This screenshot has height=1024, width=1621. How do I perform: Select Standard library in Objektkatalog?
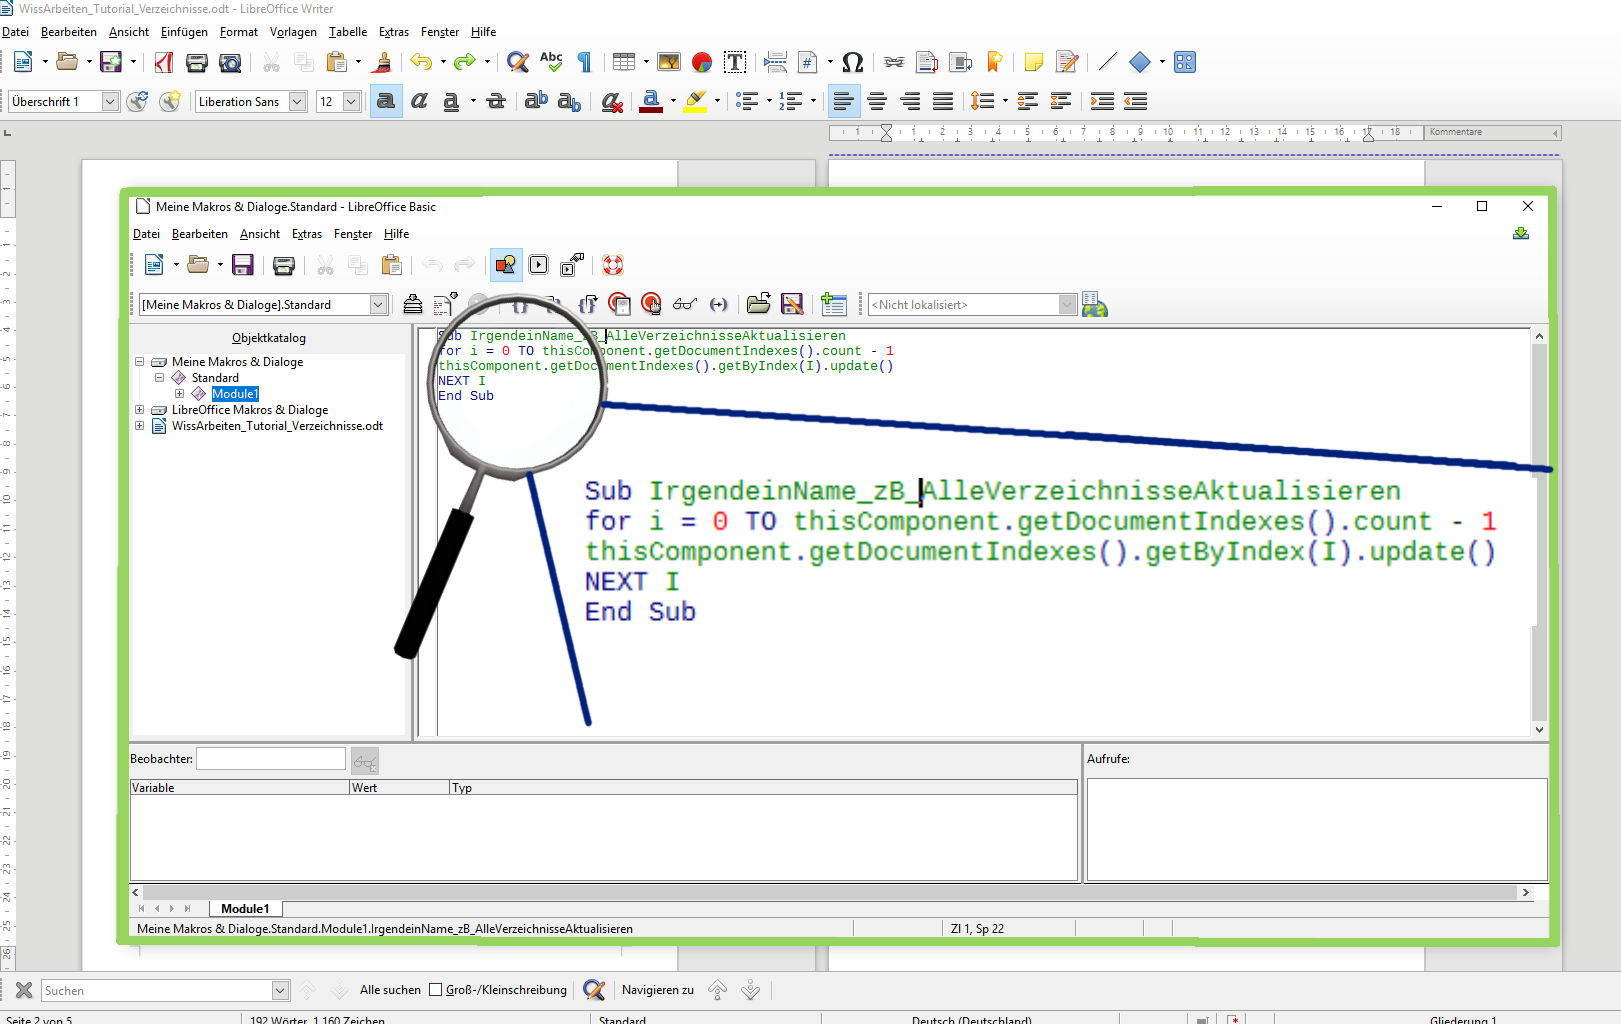215,378
